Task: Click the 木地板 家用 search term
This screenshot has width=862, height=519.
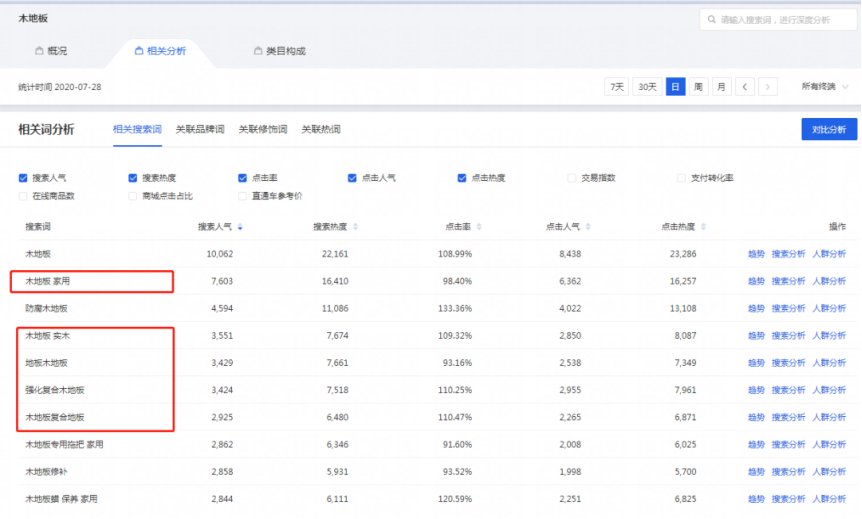Action: coord(47,281)
